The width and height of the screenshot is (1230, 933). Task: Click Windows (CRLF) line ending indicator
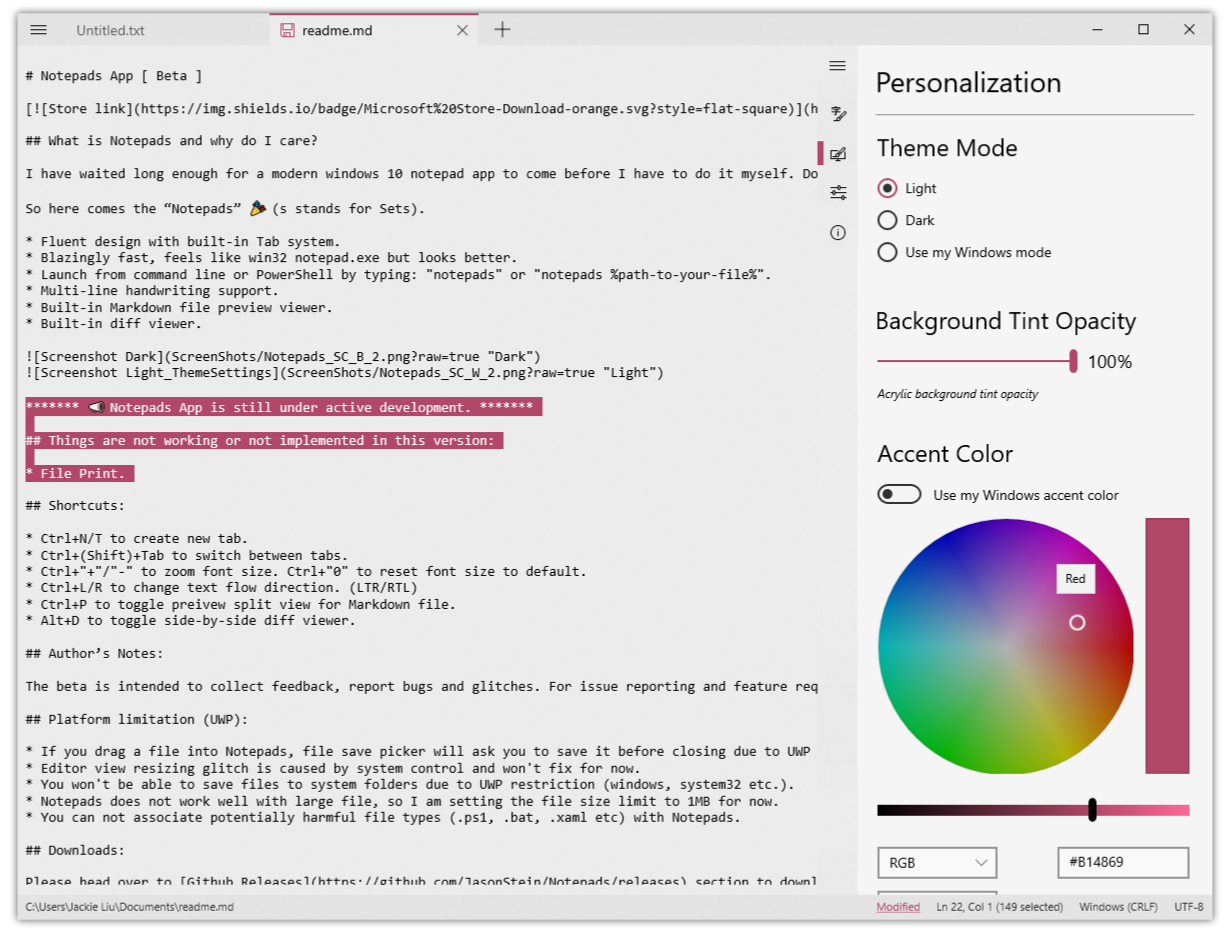pyautogui.click(x=1118, y=907)
